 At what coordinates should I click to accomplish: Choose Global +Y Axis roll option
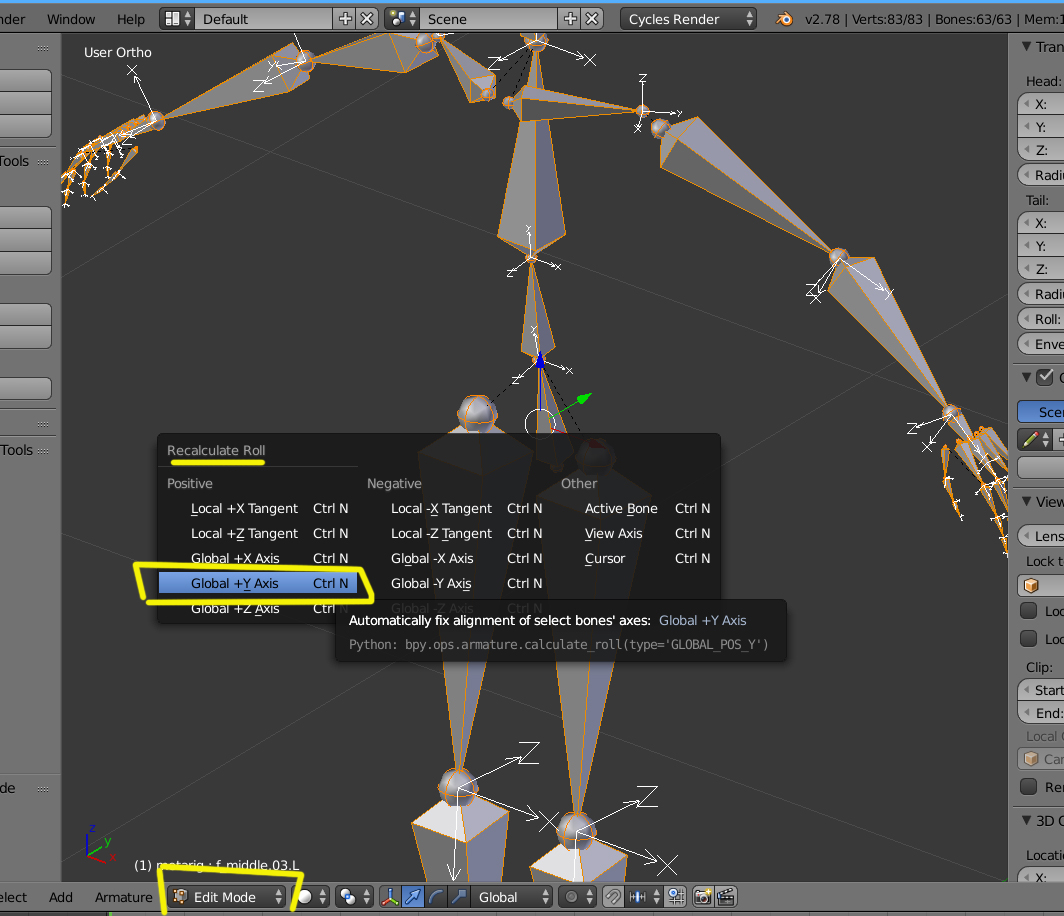tap(258, 584)
